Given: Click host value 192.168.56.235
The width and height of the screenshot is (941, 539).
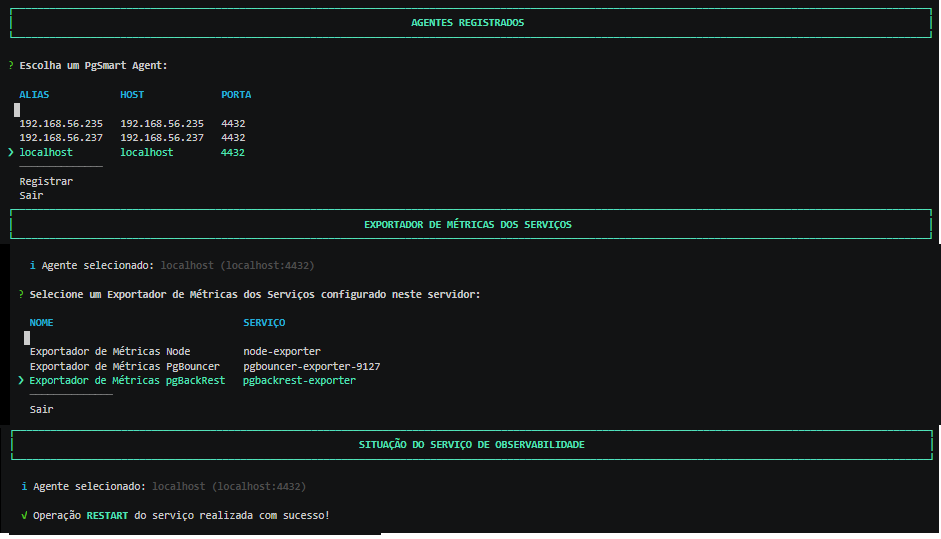Looking at the screenshot, I should click(x=162, y=124).
